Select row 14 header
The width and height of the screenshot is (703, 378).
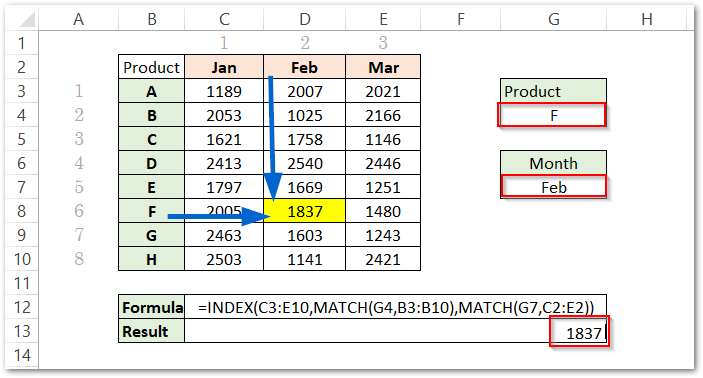click(22, 355)
